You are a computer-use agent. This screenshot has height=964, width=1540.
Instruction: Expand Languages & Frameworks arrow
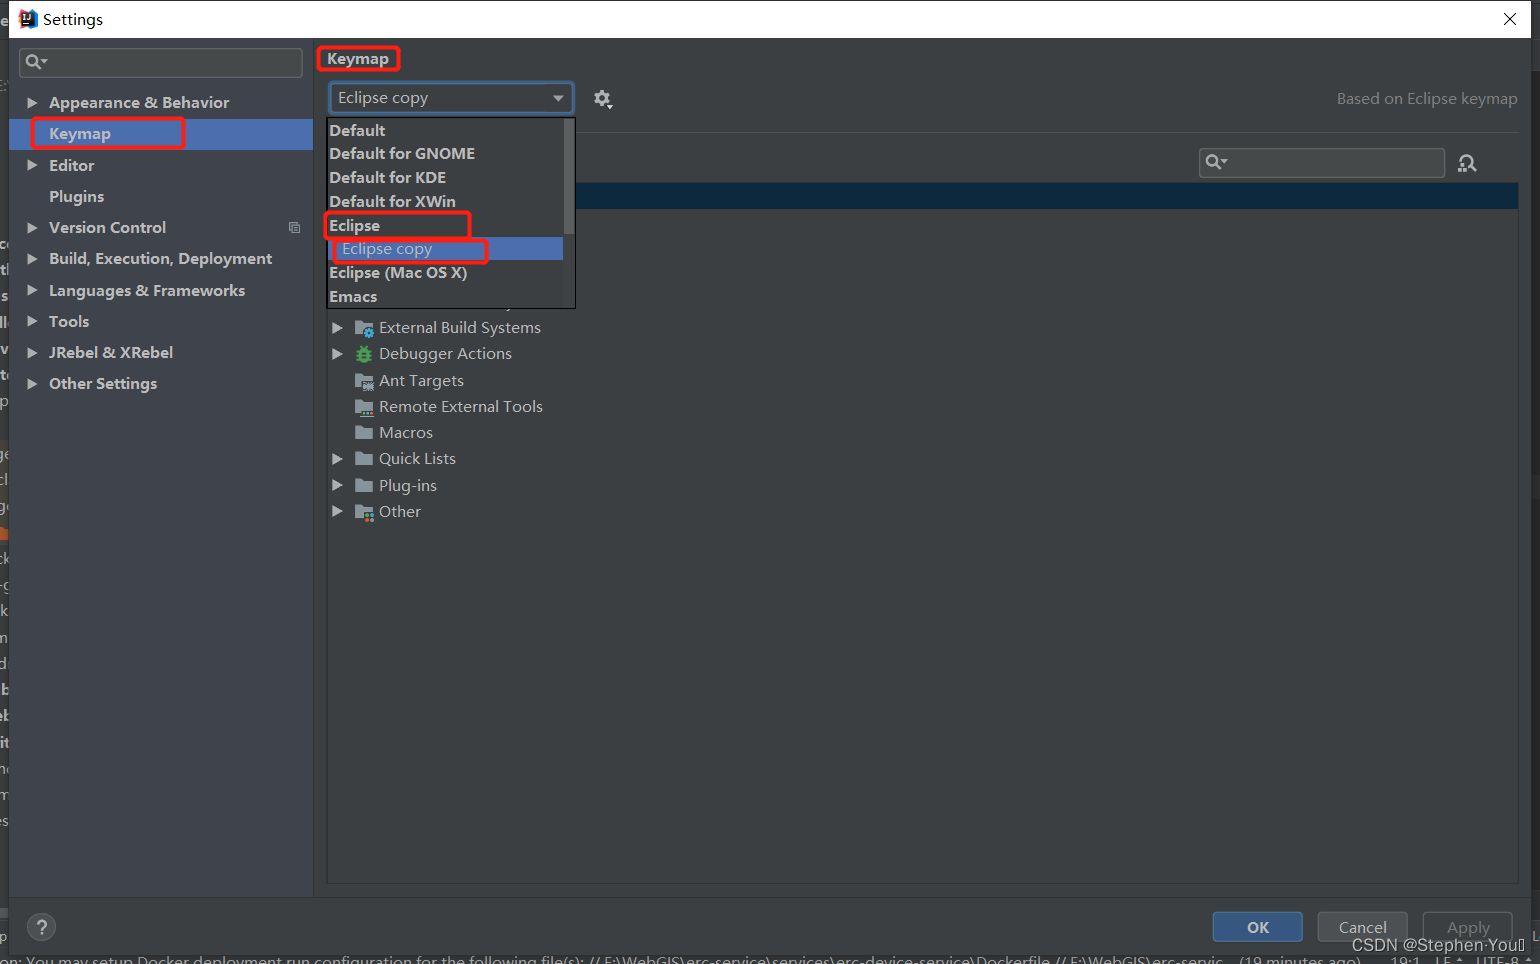(32, 291)
